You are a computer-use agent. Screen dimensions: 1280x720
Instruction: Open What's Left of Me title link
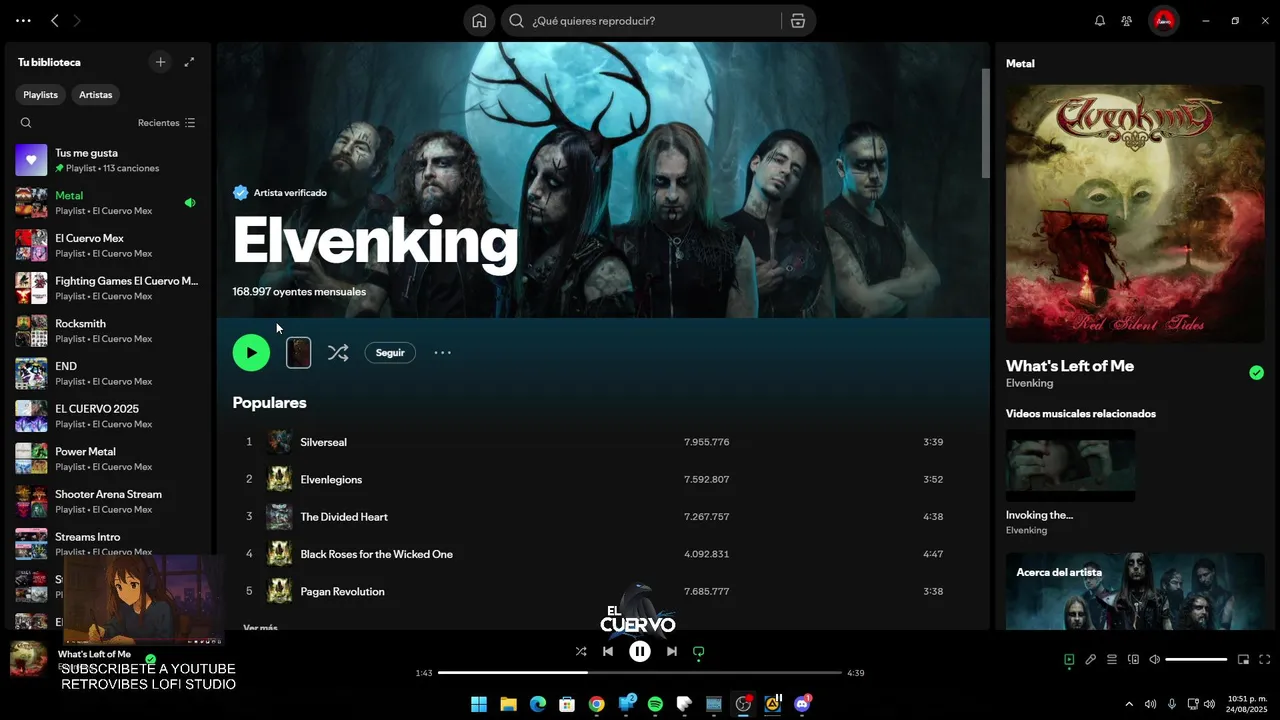tap(1070, 366)
